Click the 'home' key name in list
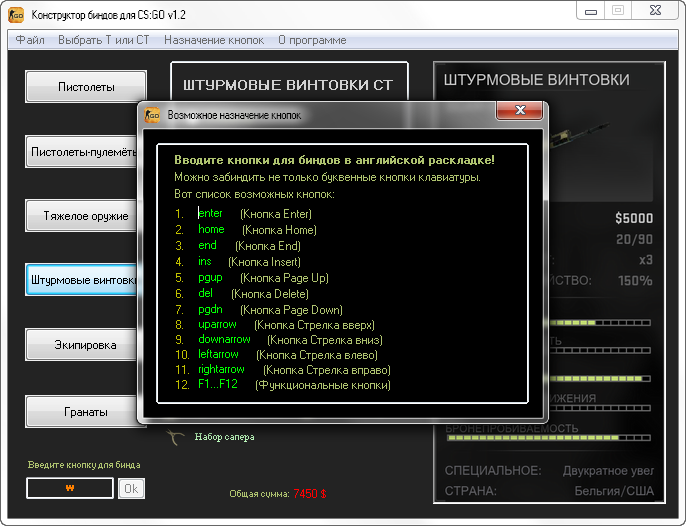 pyautogui.click(x=211, y=229)
